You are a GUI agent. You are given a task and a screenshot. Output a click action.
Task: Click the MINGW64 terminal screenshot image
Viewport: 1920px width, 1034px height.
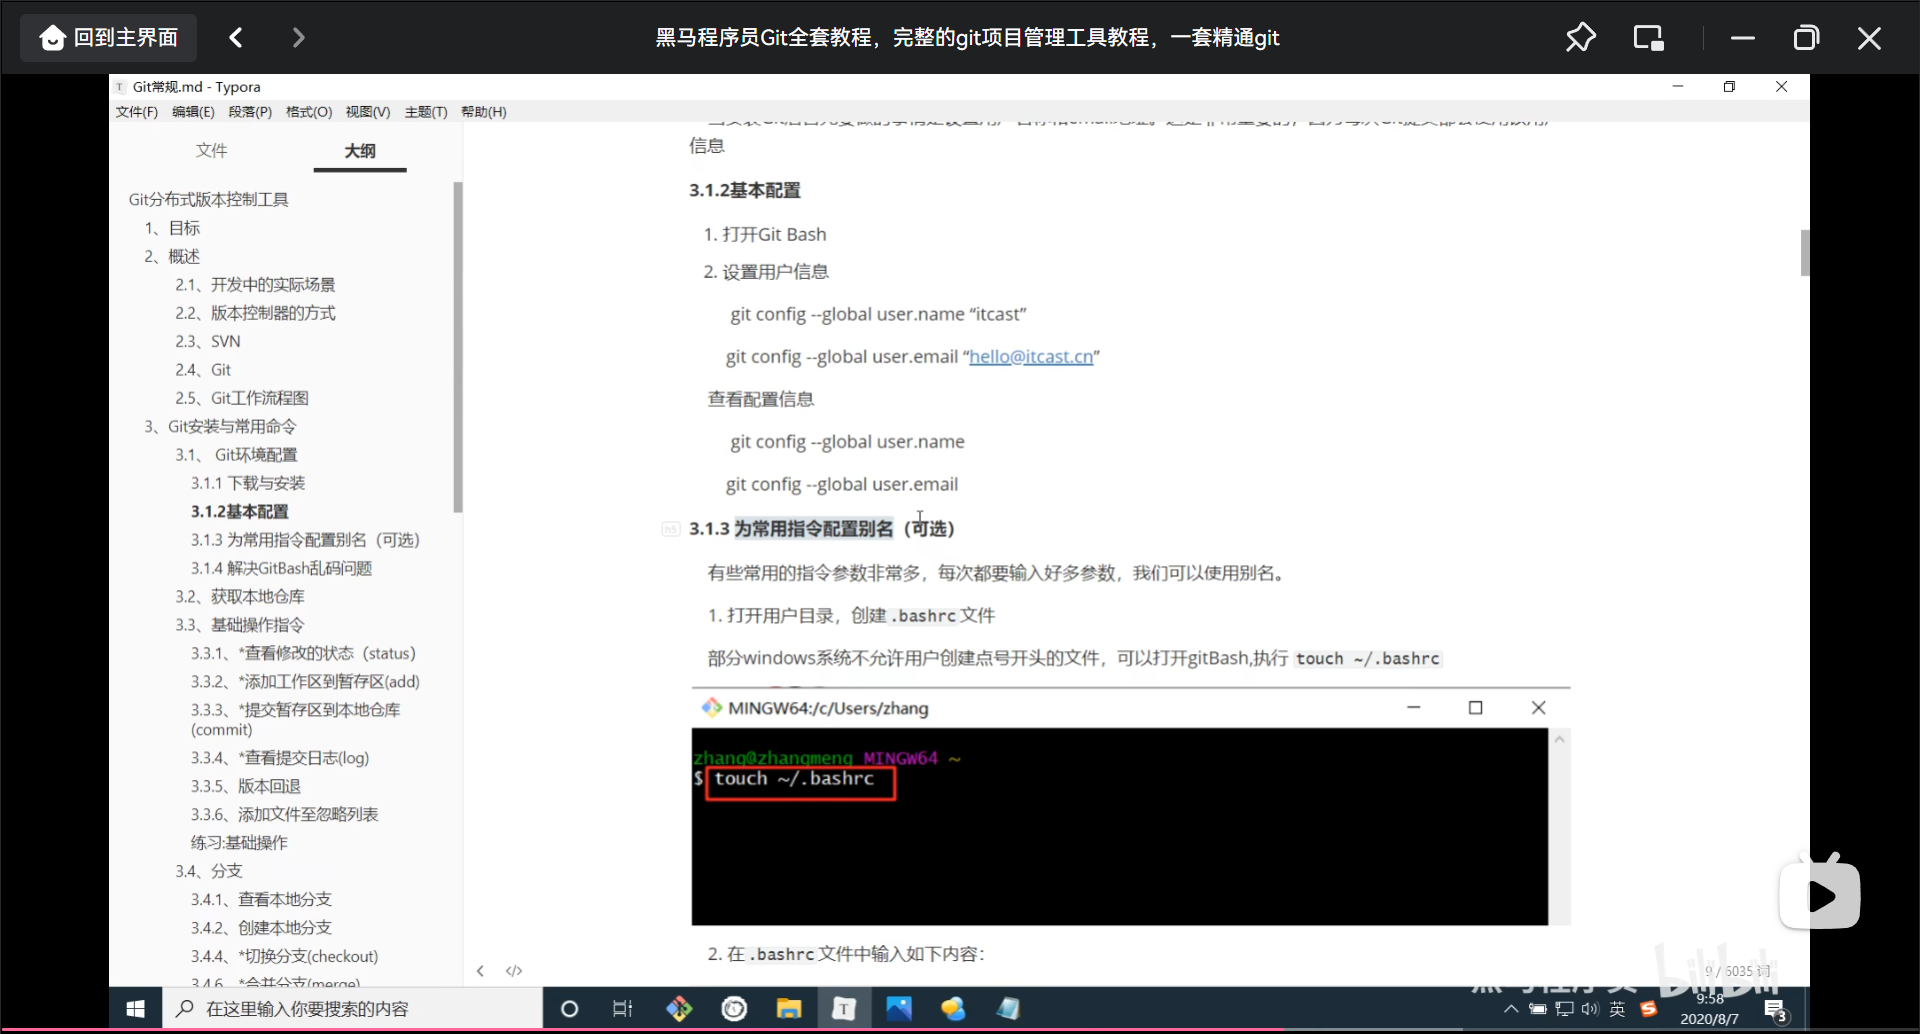coord(1131,807)
